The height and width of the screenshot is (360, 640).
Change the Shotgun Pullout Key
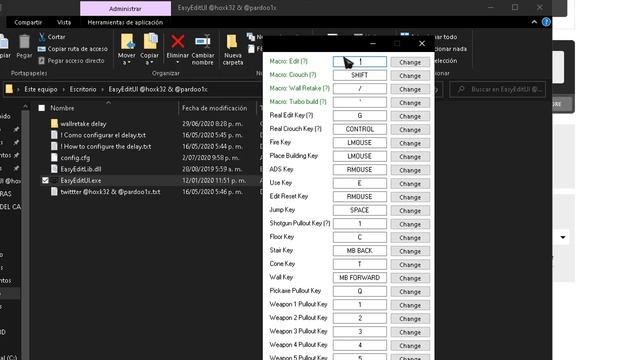pos(410,224)
